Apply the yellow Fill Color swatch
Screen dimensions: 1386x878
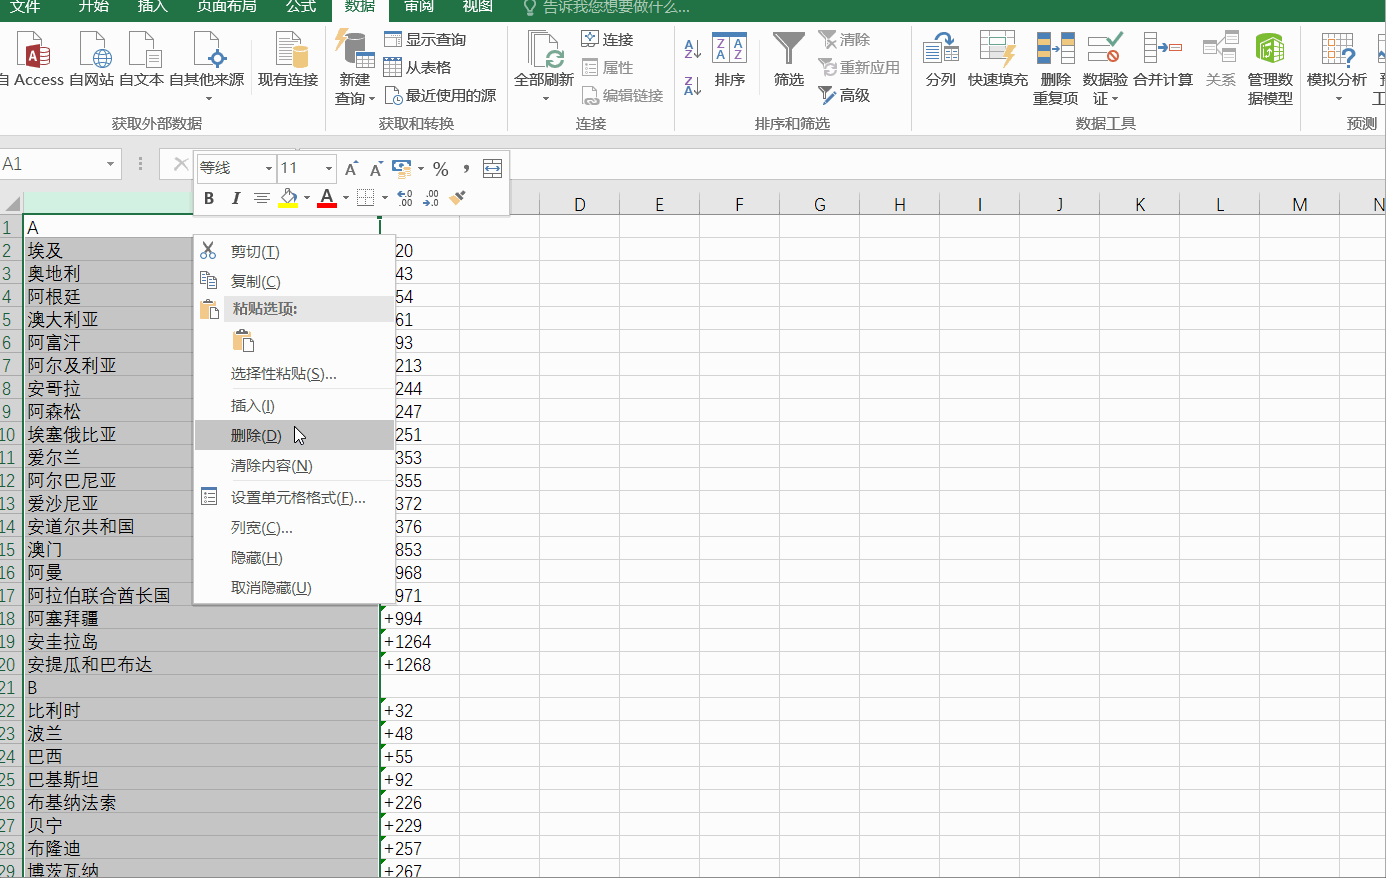click(x=288, y=198)
